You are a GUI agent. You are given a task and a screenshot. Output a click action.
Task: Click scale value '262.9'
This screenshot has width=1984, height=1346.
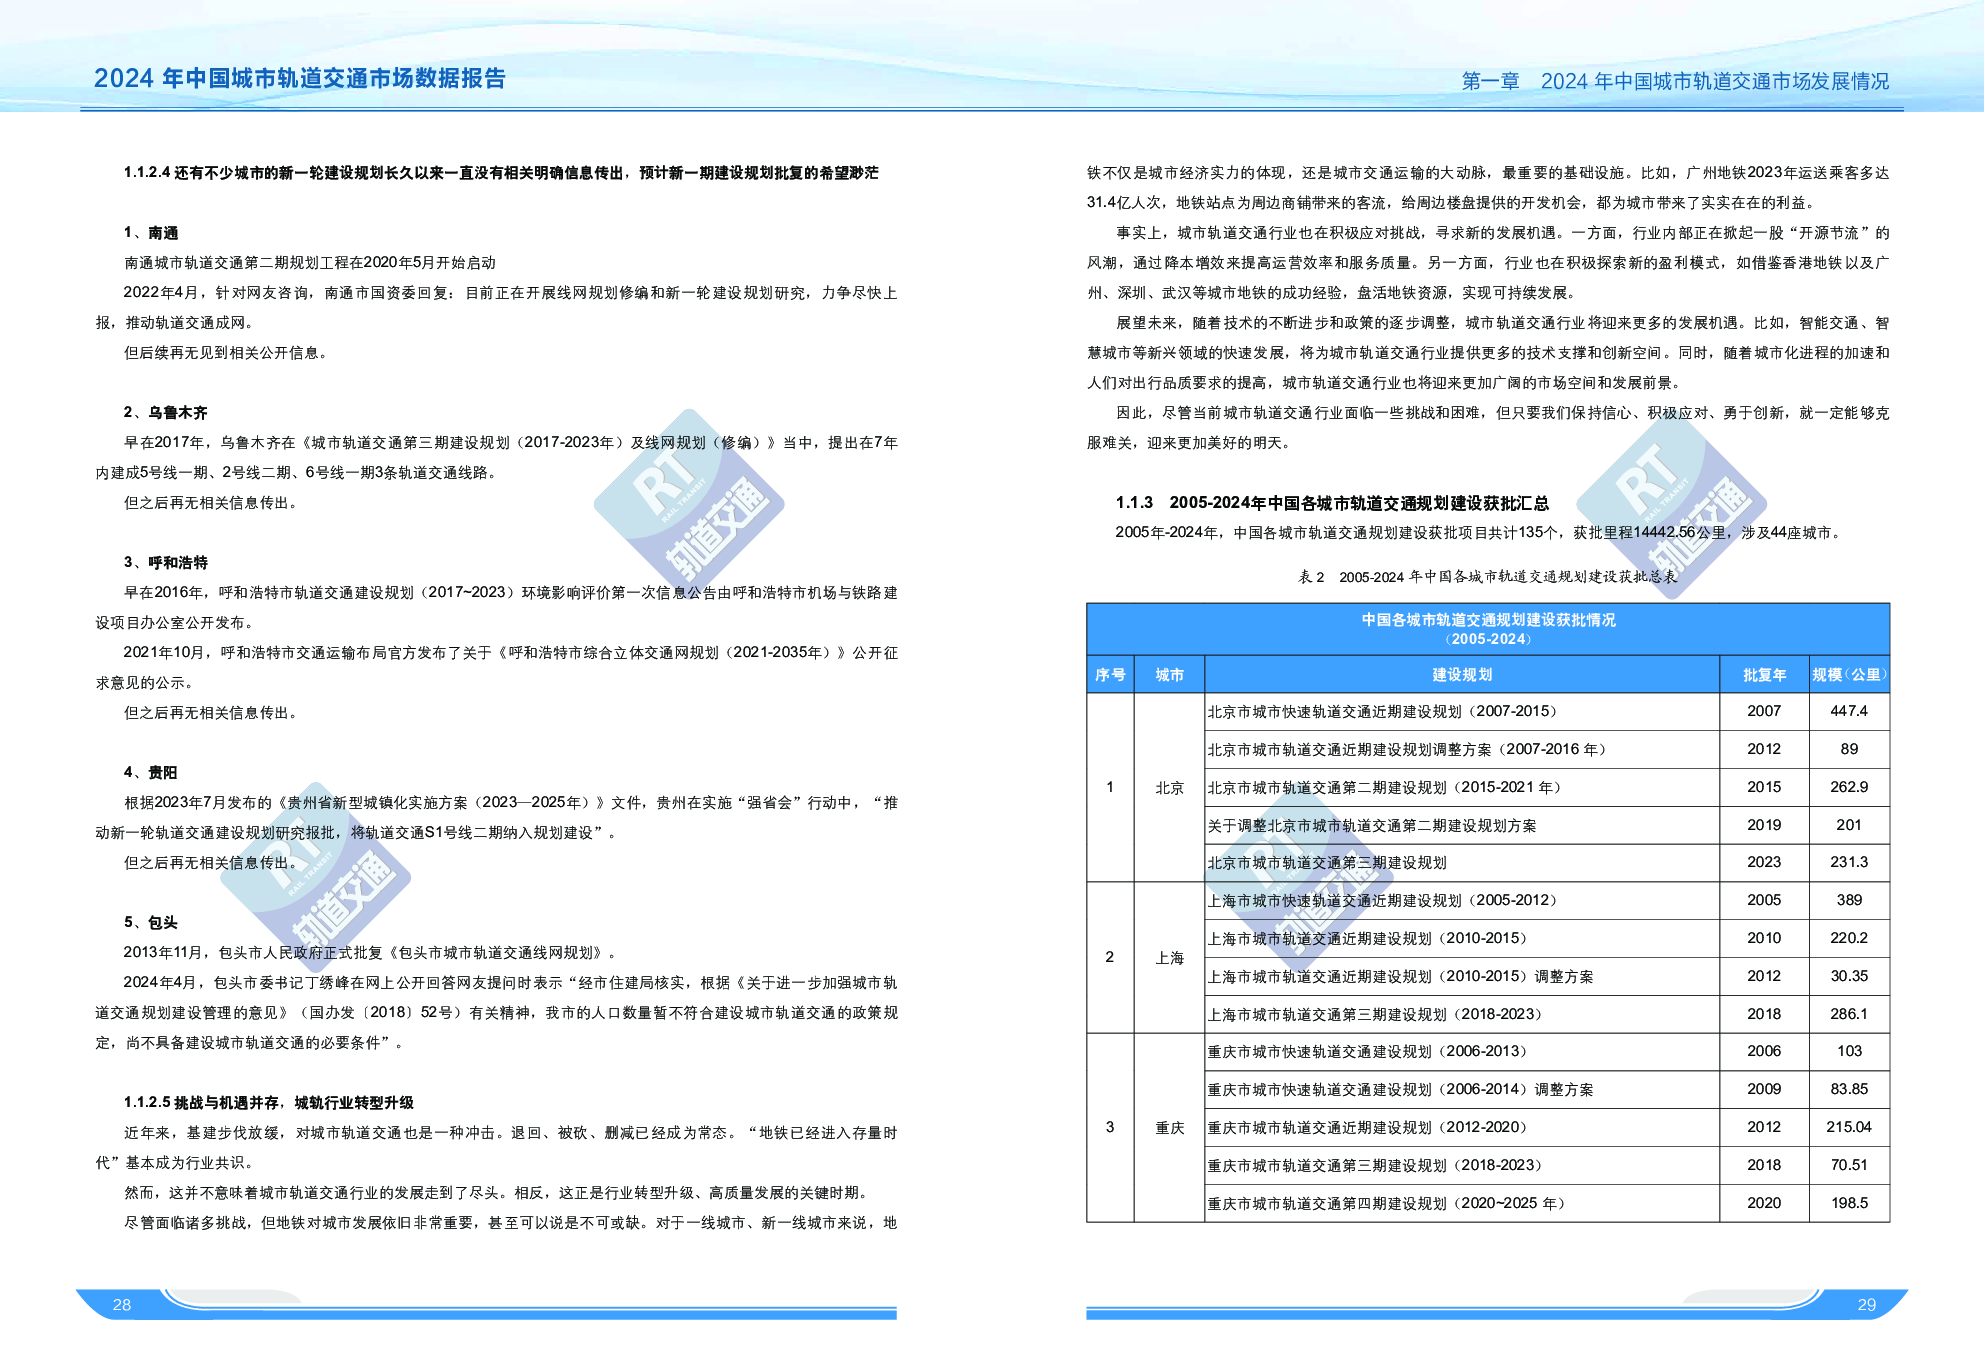pyautogui.click(x=1849, y=787)
